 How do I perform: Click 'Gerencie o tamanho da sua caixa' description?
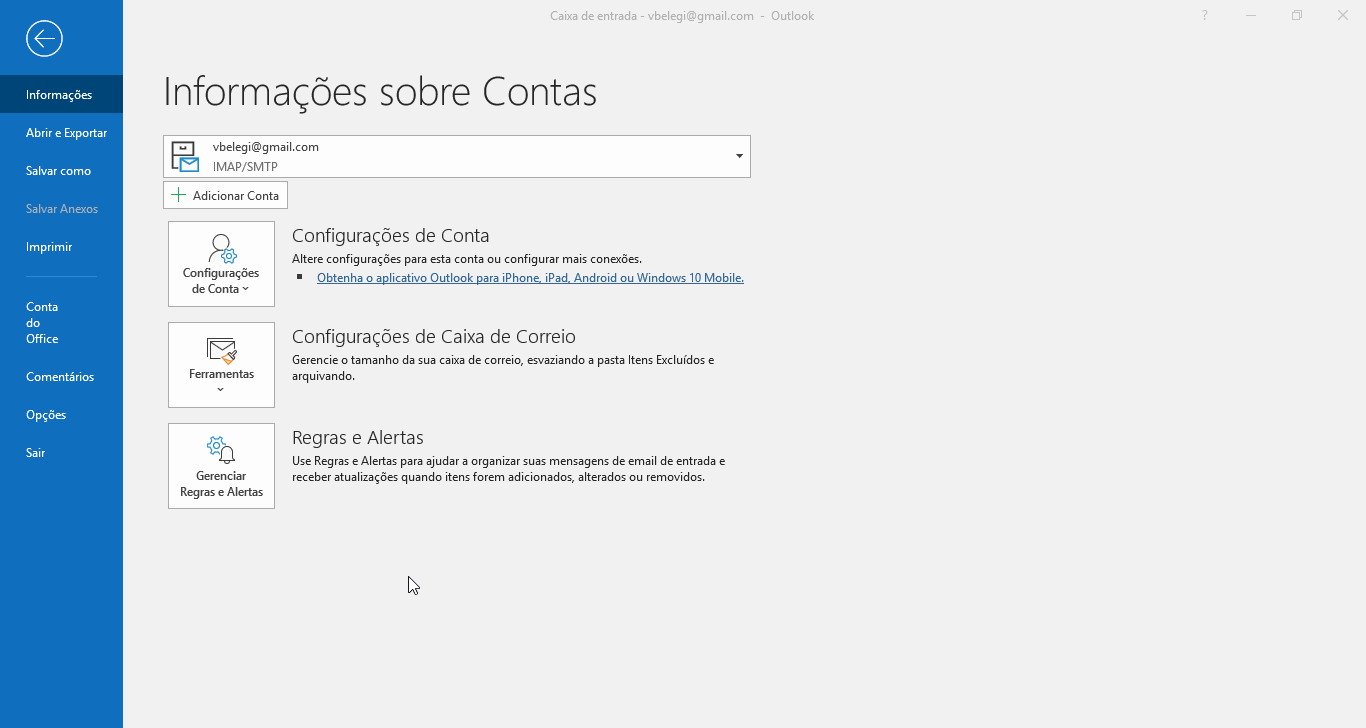pyautogui.click(x=503, y=368)
